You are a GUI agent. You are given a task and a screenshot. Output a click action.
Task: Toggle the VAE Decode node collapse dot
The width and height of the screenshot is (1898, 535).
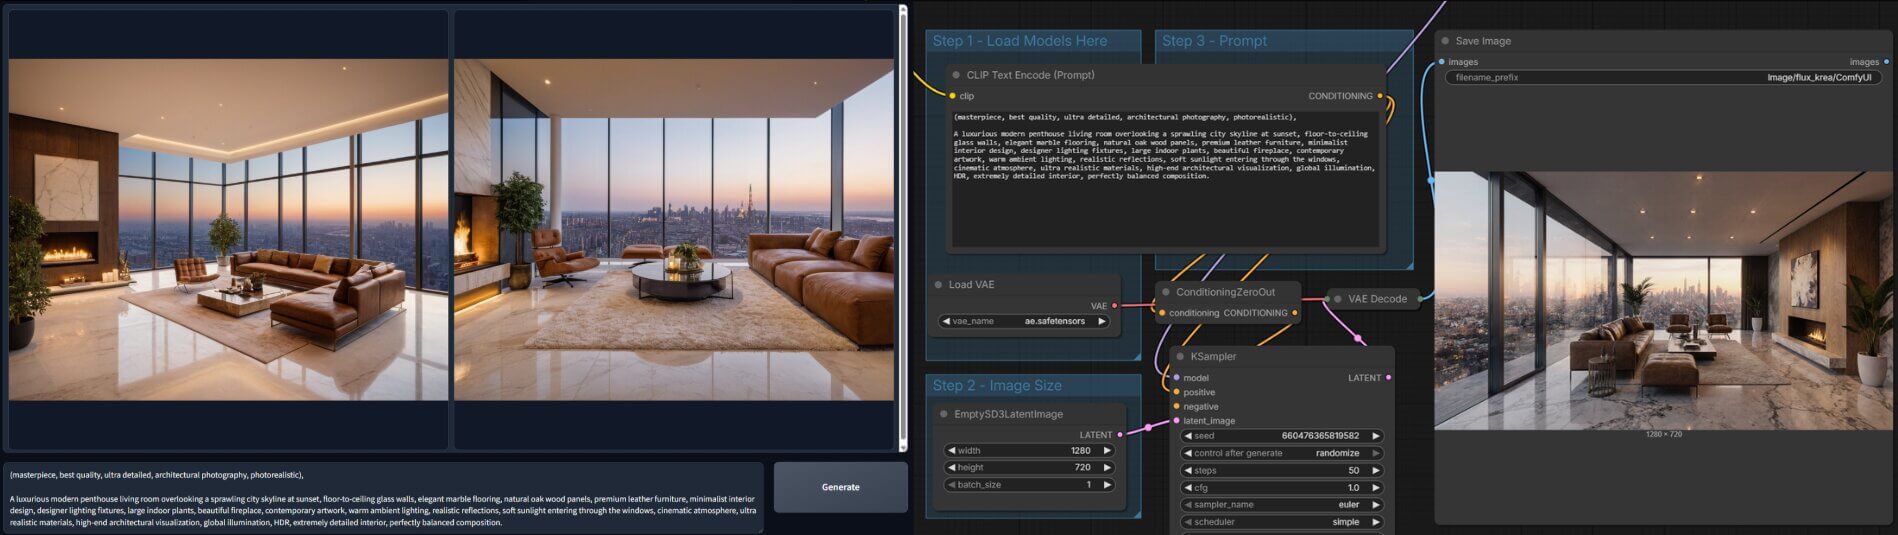(1338, 299)
